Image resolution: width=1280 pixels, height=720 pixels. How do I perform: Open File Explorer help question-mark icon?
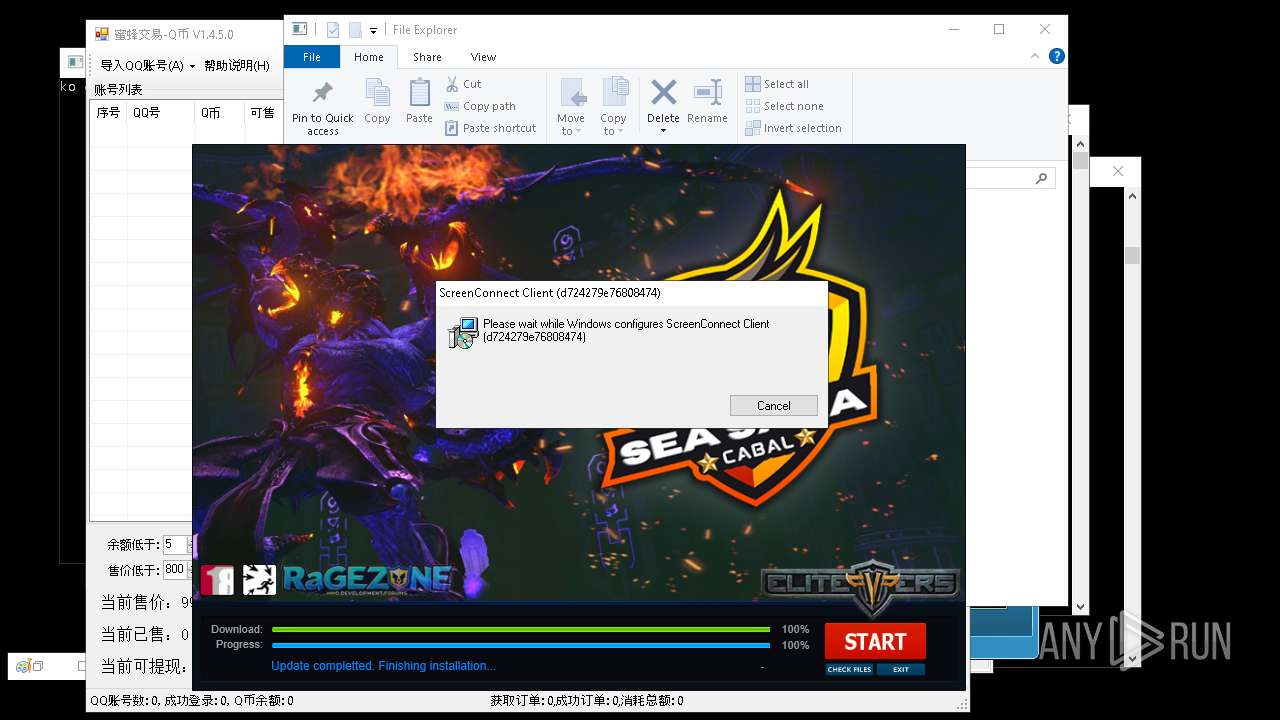[1056, 57]
